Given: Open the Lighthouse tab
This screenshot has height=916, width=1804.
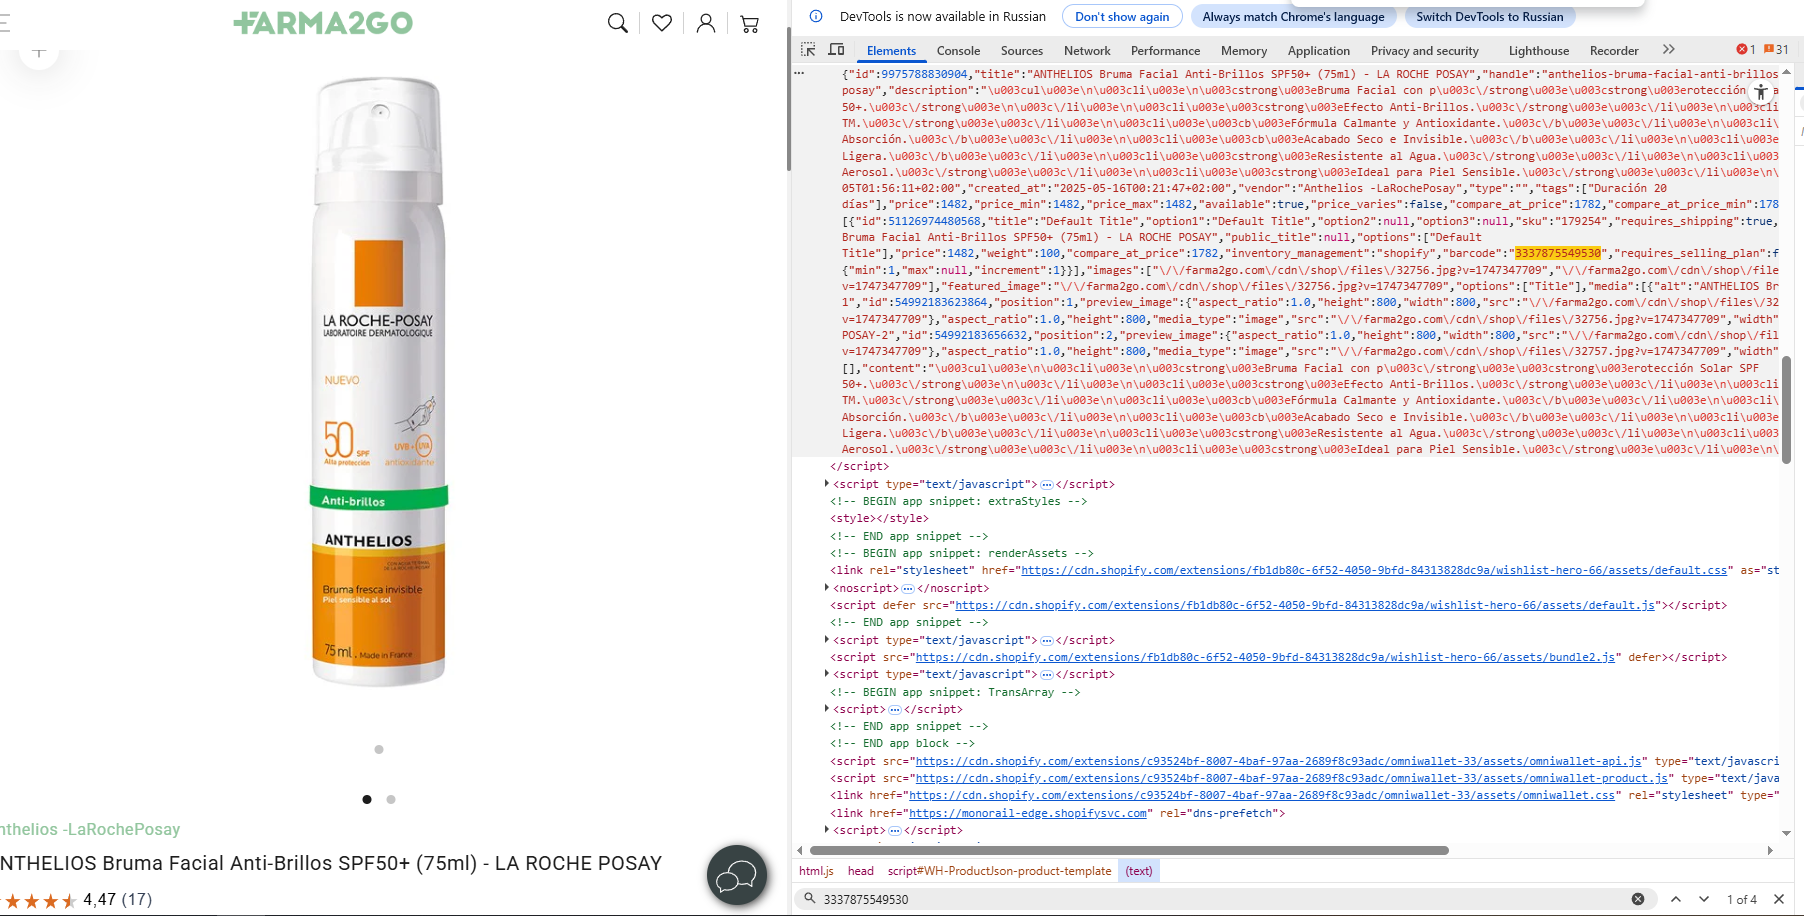Looking at the screenshot, I should [x=1539, y=51].
